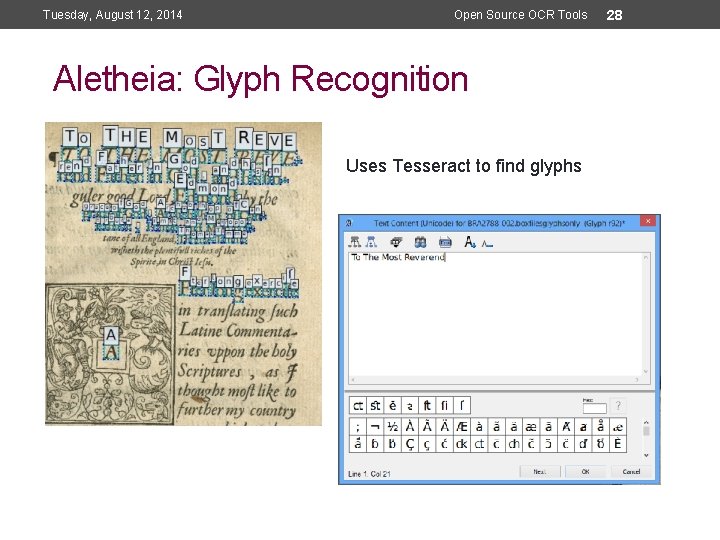Click the character grid scrollbar down arrow

click(x=646, y=455)
